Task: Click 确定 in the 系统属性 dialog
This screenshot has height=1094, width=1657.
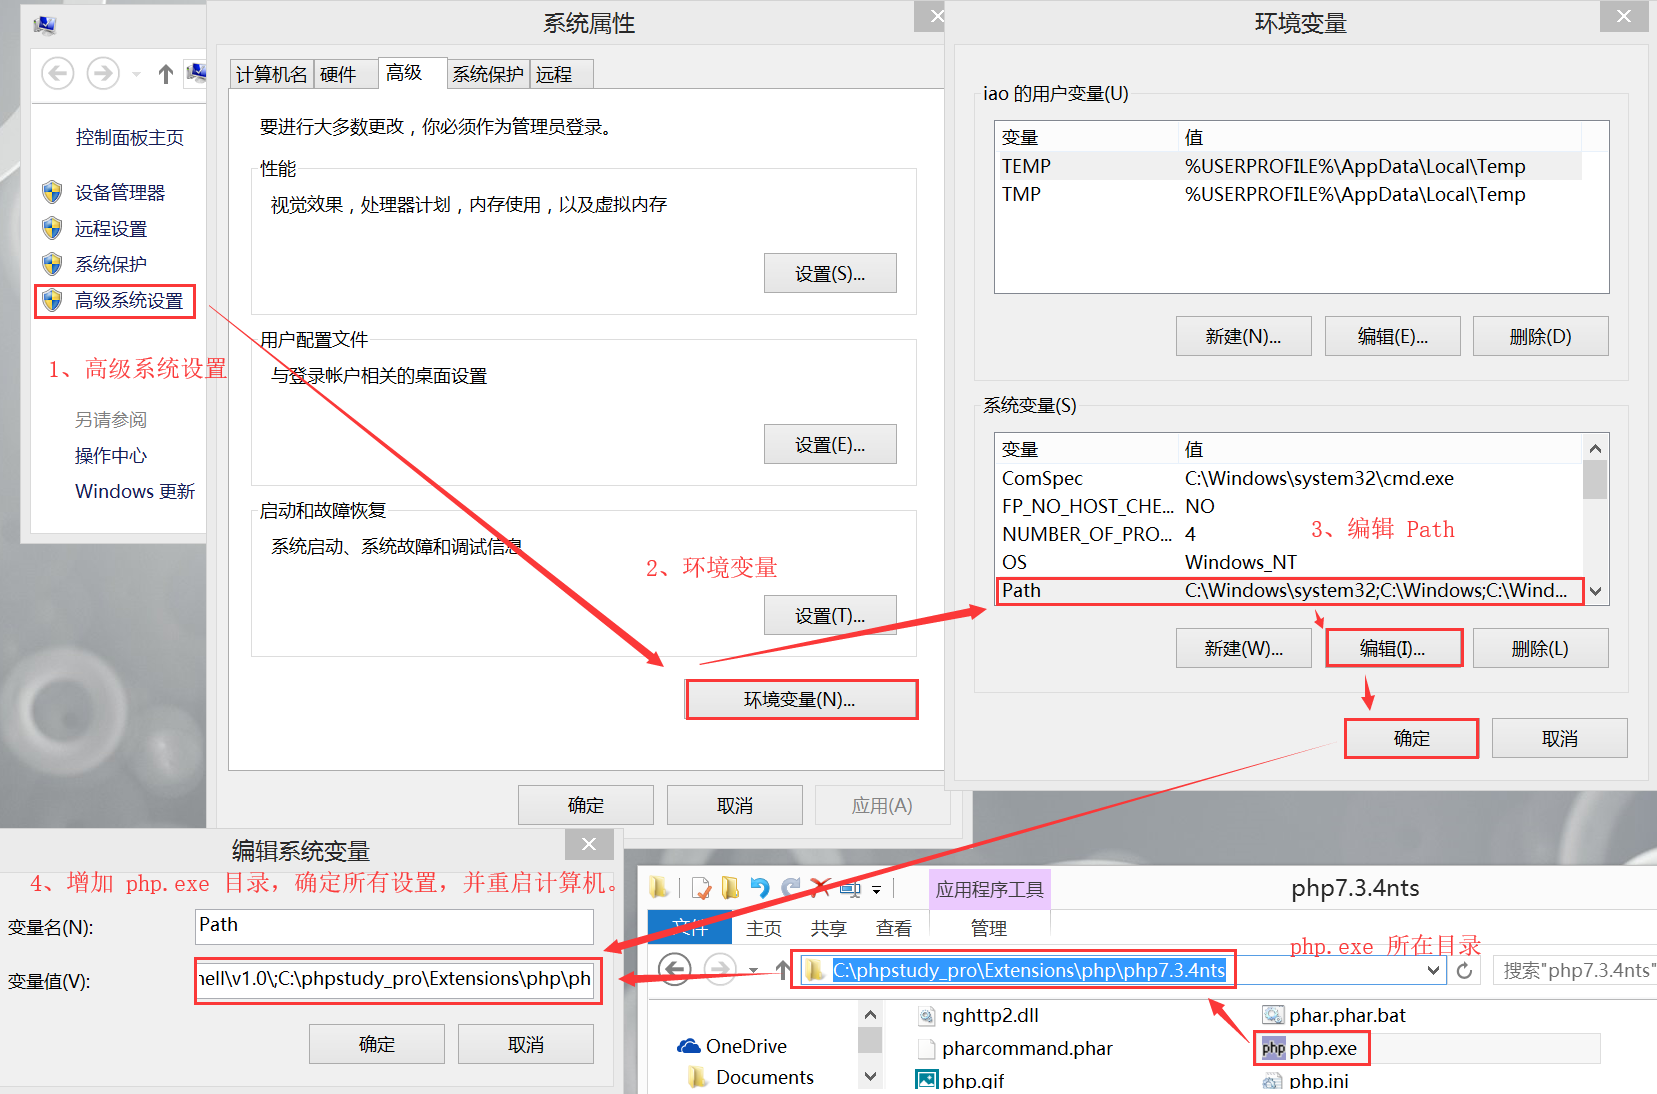Action: click(586, 805)
